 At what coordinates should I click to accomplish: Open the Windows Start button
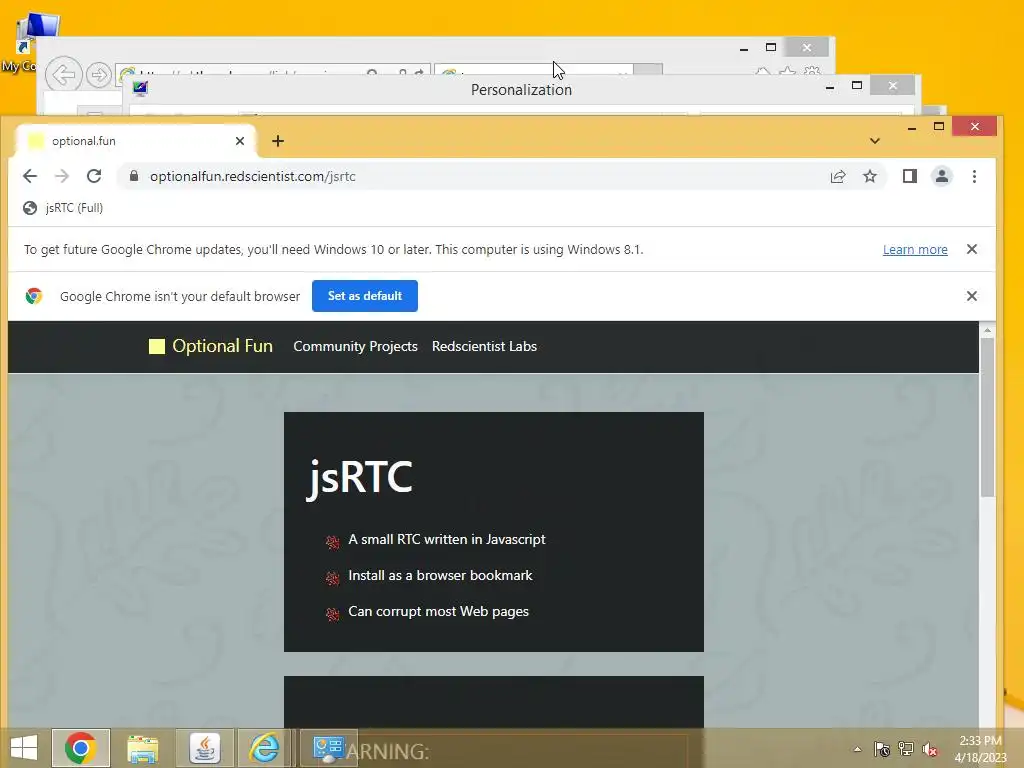24,748
